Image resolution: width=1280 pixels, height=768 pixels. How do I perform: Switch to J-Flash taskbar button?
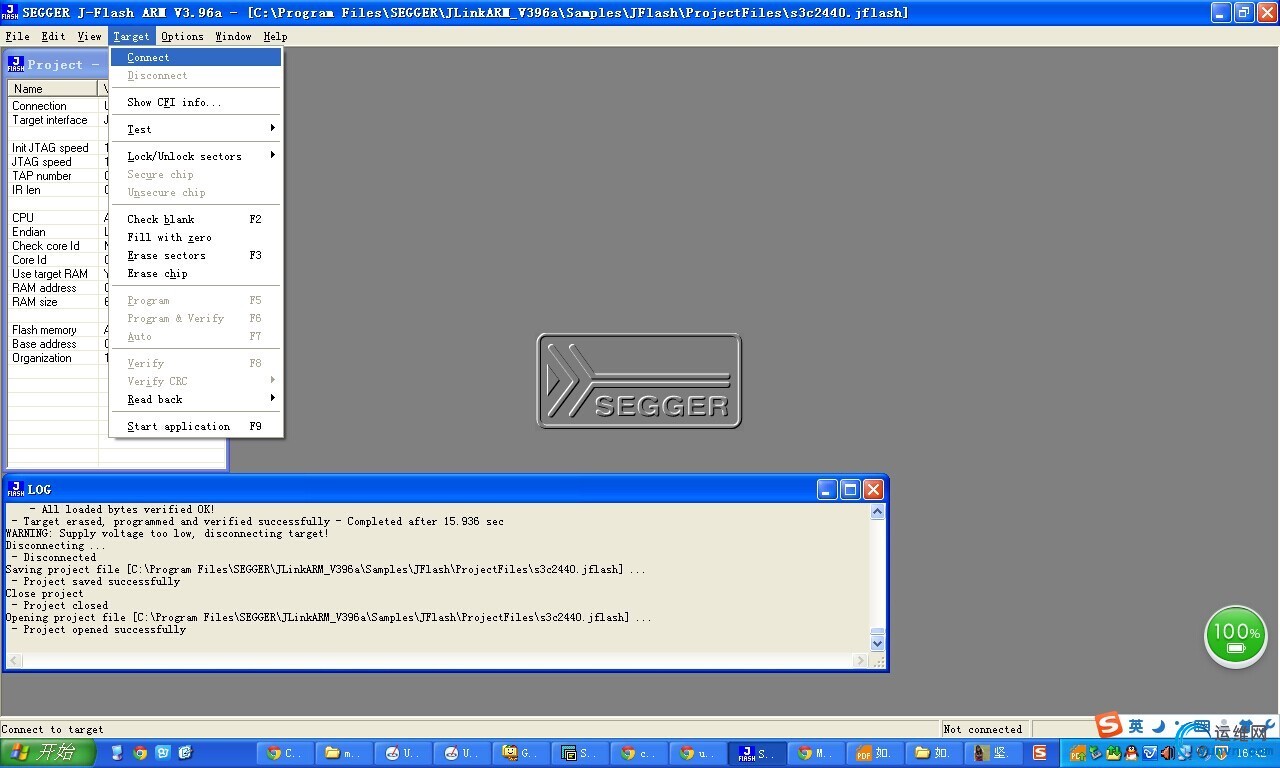[758, 753]
